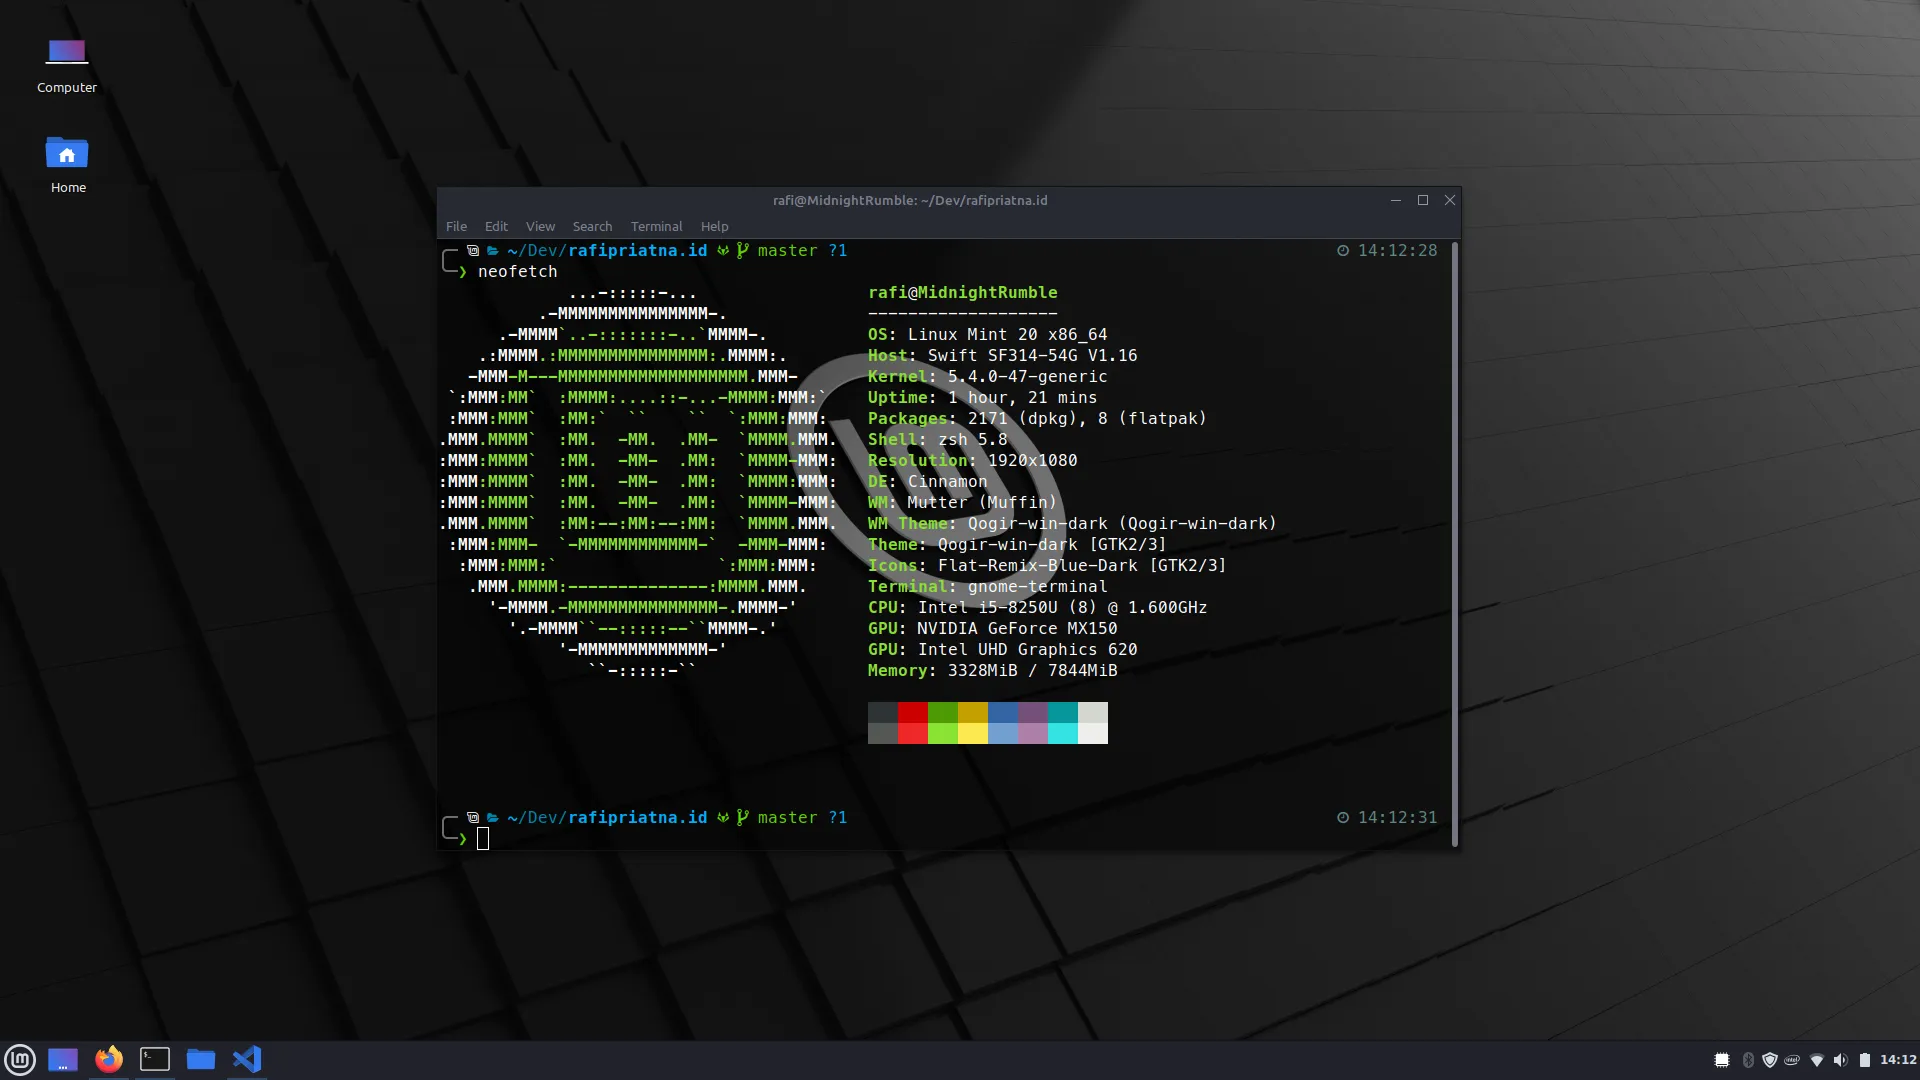Screen dimensions: 1920x1080
Task: Click the terminal window scrollbar
Action: (1455, 540)
